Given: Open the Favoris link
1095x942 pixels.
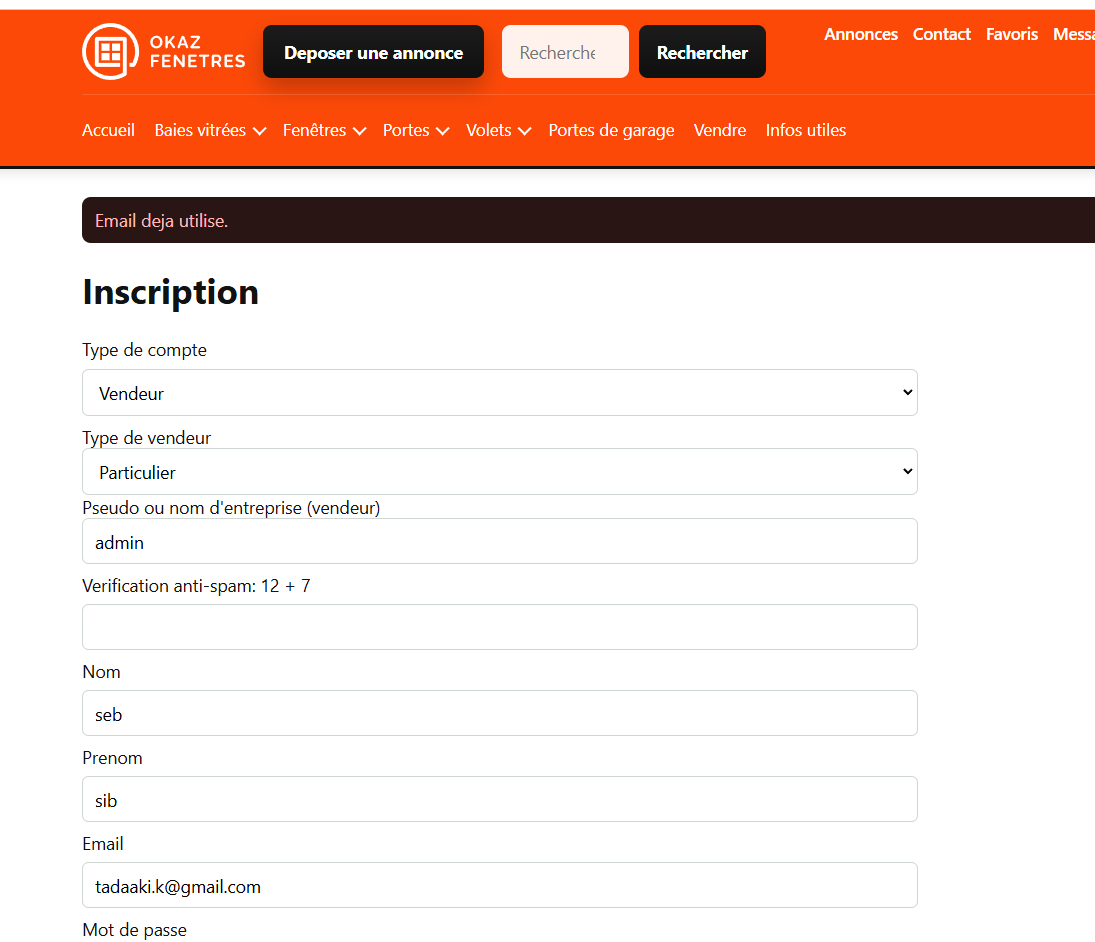Looking at the screenshot, I should pyautogui.click(x=1011, y=34).
